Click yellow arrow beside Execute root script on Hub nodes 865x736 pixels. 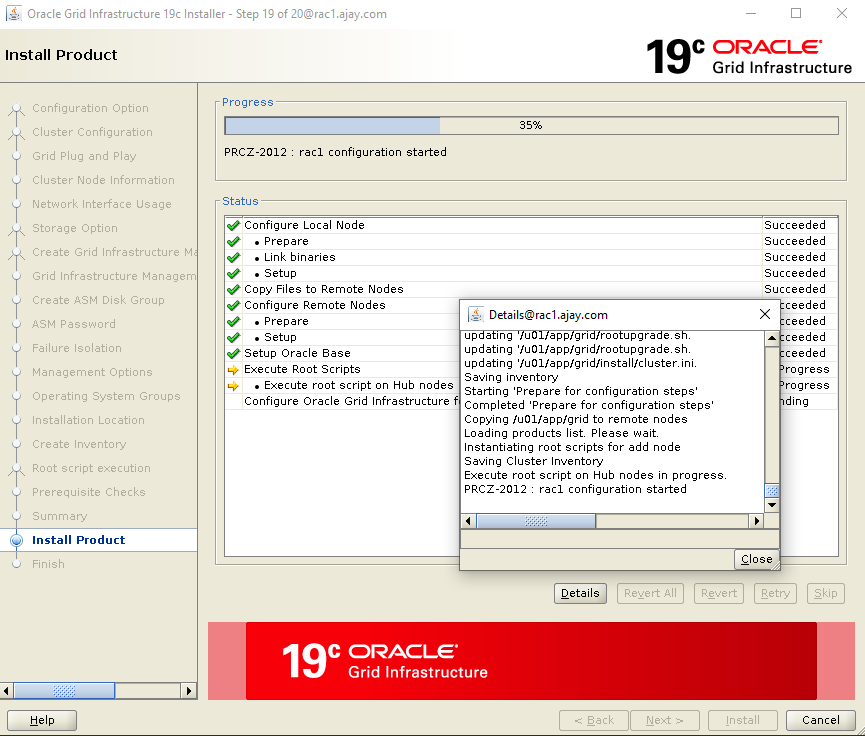(233, 385)
